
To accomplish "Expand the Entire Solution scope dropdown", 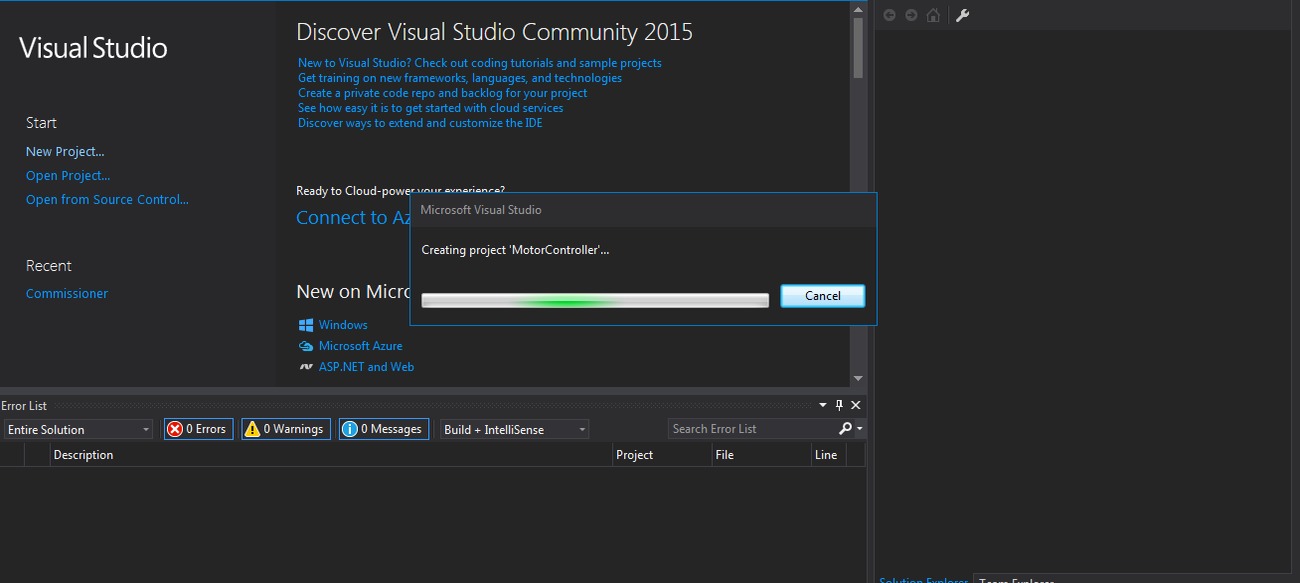I will pos(78,429).
